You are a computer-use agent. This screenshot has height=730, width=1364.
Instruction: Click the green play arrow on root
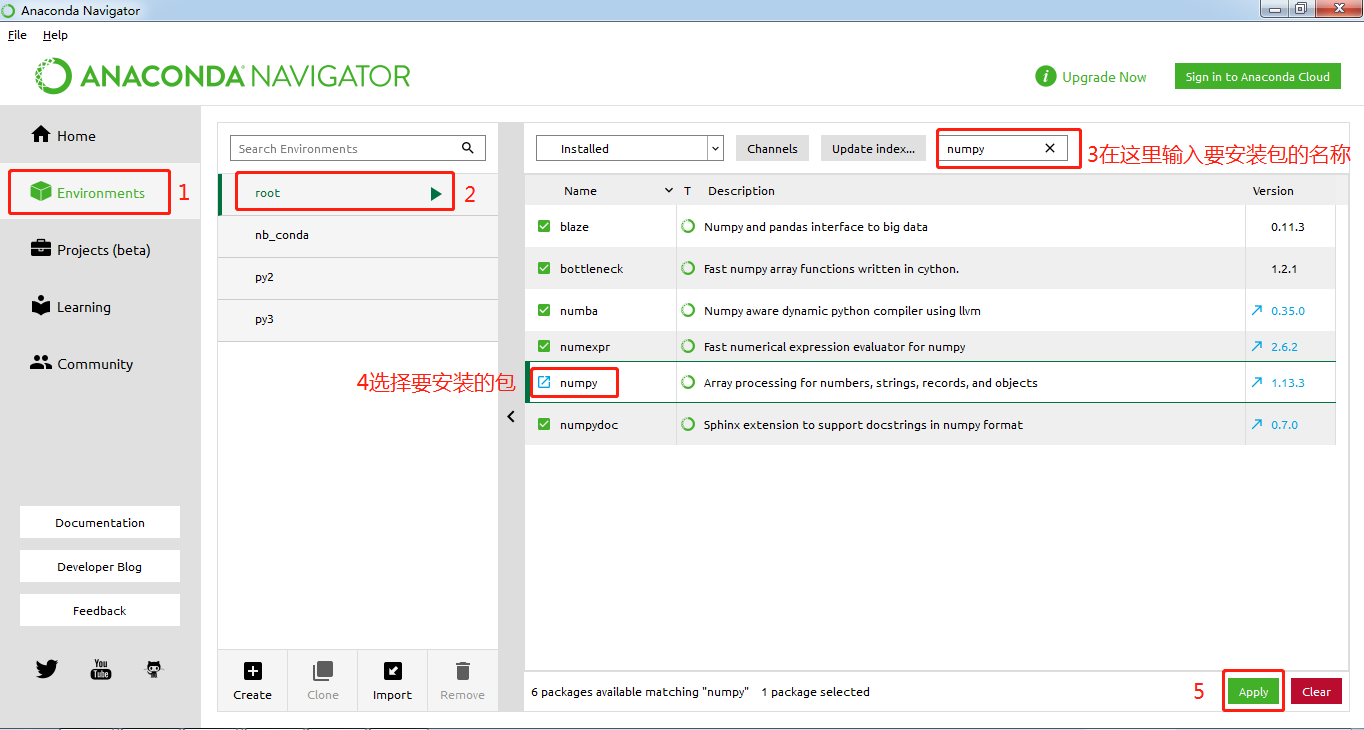tap(436, 193)
